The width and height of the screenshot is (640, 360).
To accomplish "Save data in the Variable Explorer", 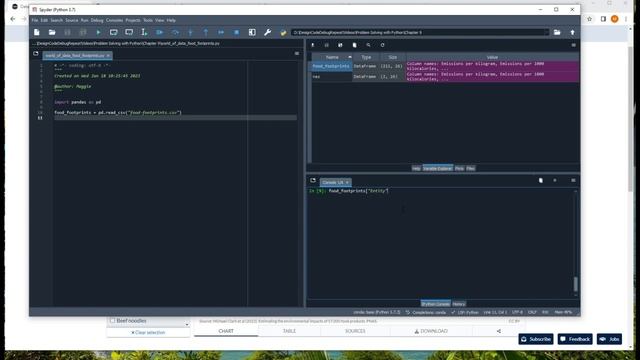I will coord(327,45).
